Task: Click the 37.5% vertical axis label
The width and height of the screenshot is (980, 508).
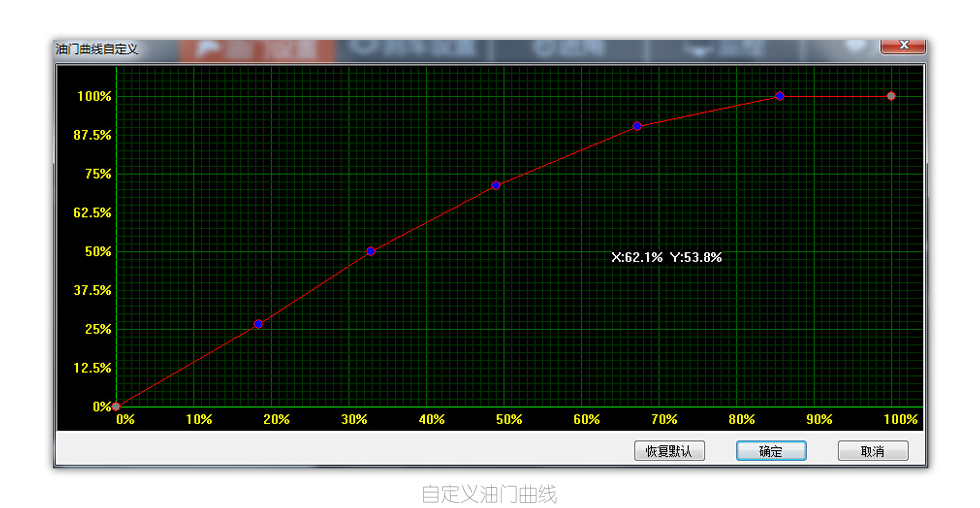Action: click(x=92, y=290)
